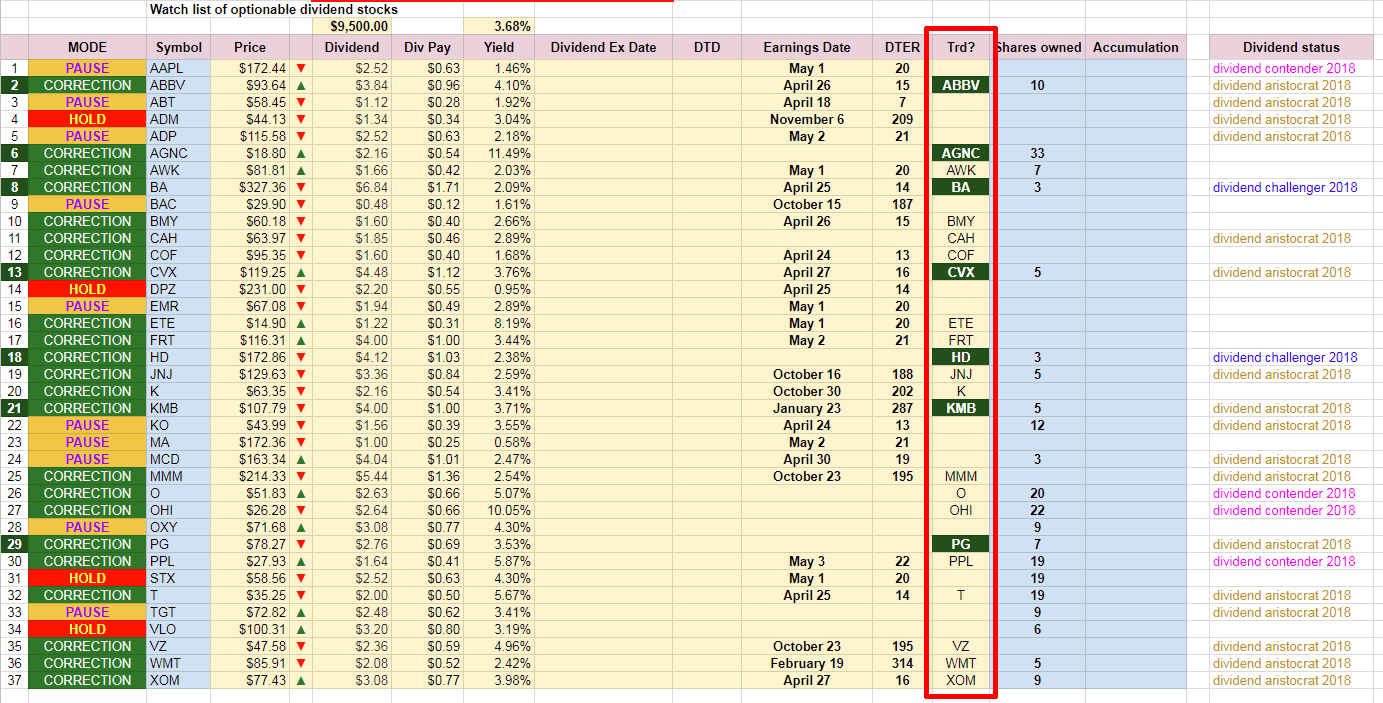1383x703 pixels.
Task: Click 'dividend challenger 2018' in HD row
Action: tap(1285, 357)
